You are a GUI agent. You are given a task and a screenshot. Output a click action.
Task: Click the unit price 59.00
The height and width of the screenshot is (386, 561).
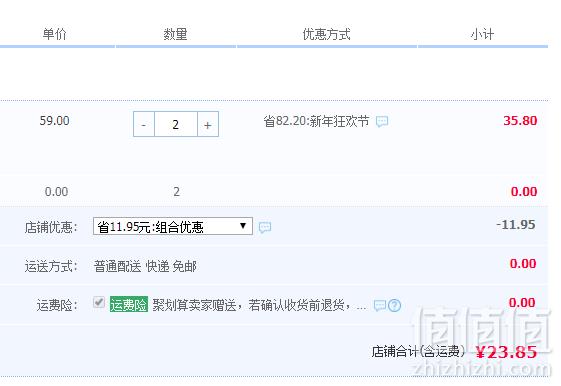[x=54, y=121]
